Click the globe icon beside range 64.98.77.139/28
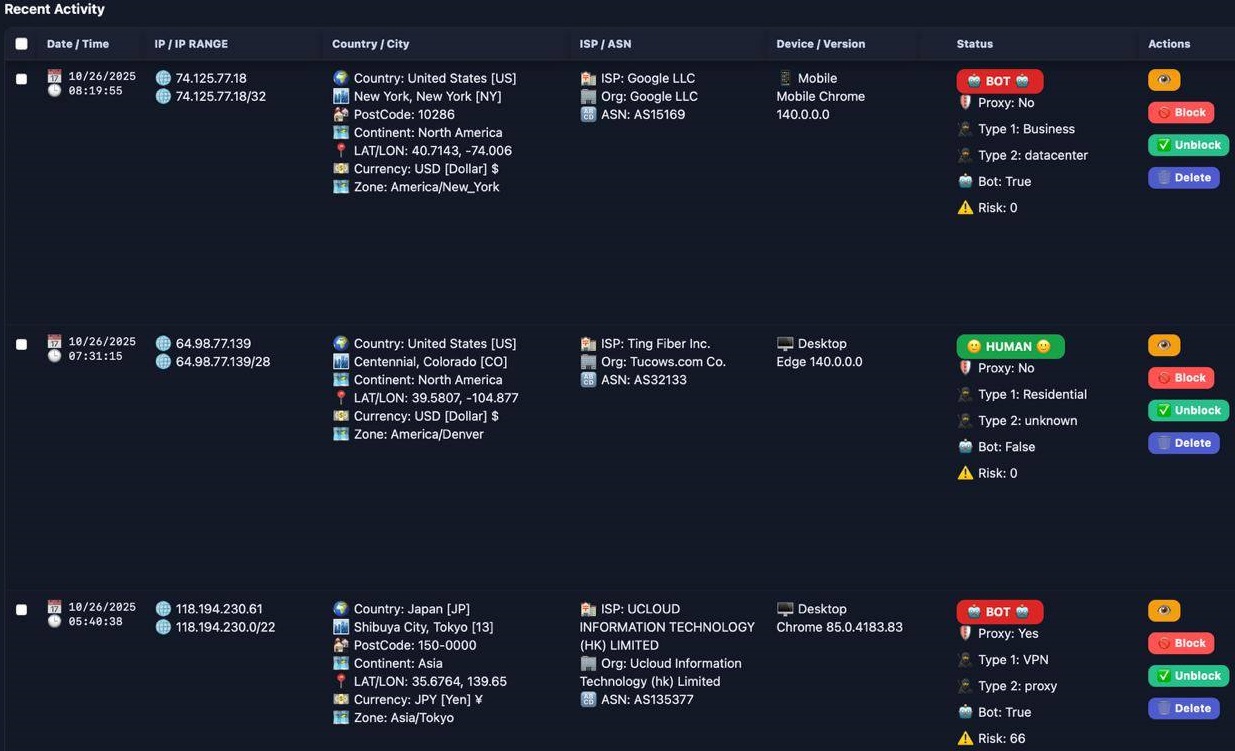 click(163, 362)
